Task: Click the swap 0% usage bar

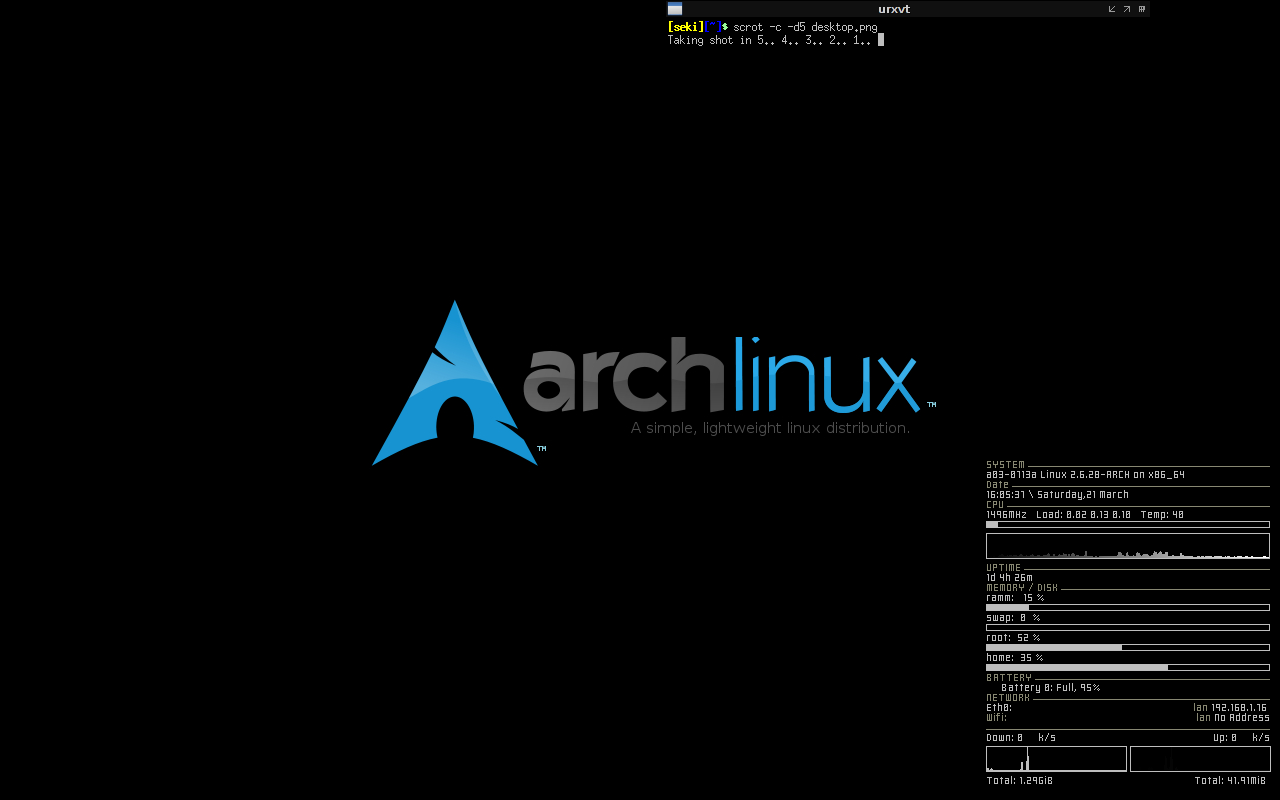Action: point(1127,627)
